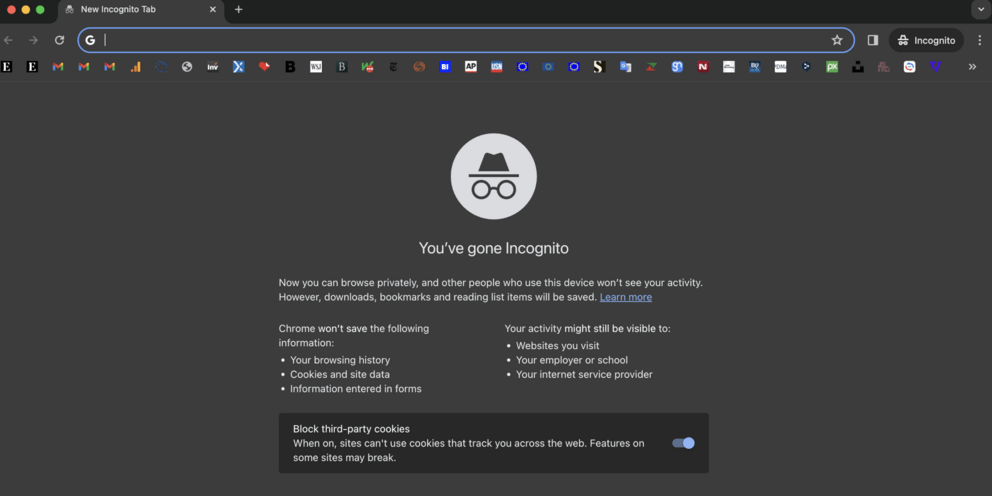Open the red N bookmark icon
The image size is (992, 496).
(703, 66)
